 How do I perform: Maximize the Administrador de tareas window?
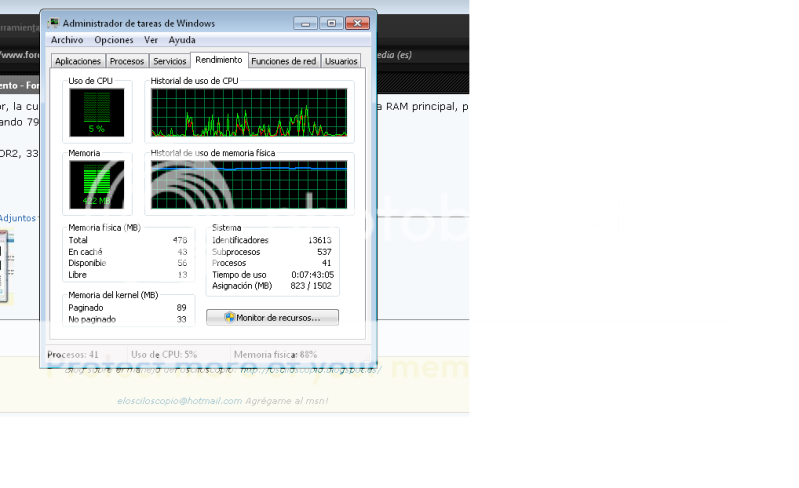tap(331, 23)
